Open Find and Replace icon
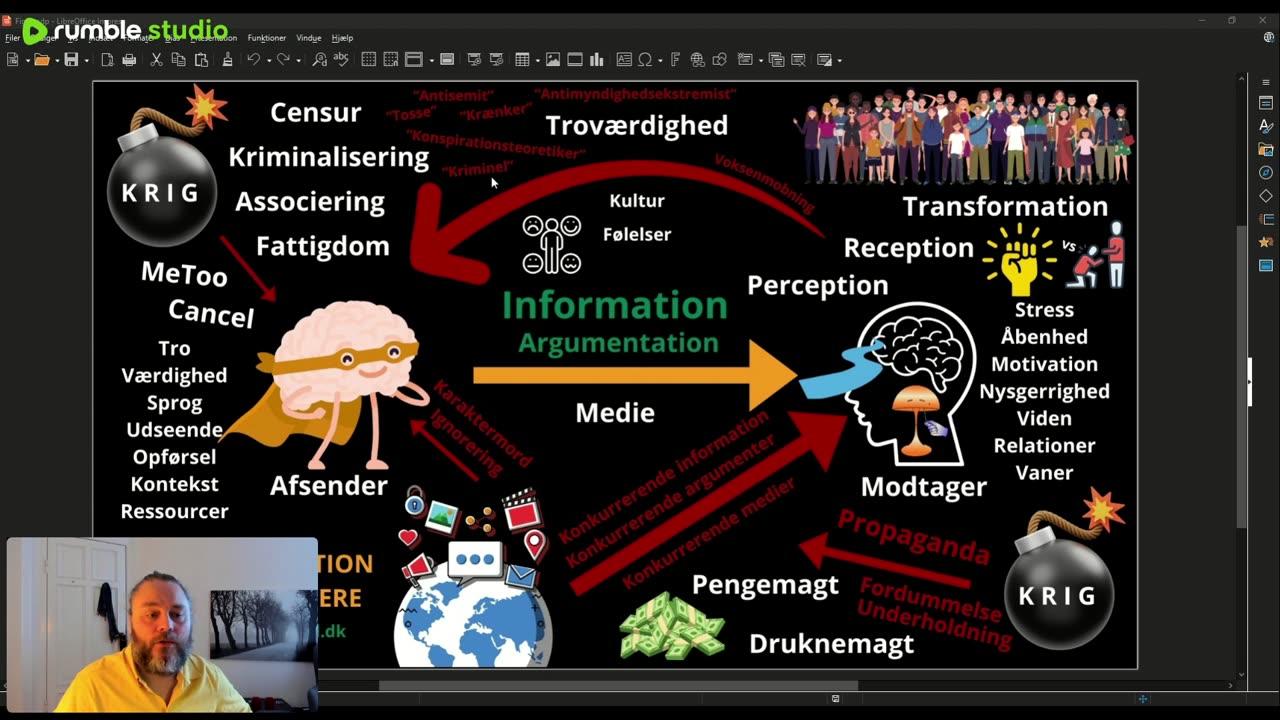The width and height of the screenshot is (1280, 720). [x=319, y=60]
